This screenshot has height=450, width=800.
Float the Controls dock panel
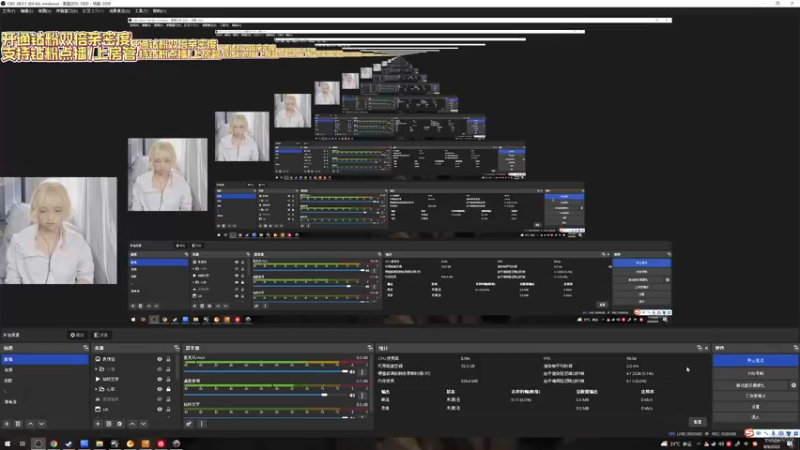(x=795, y=348)
